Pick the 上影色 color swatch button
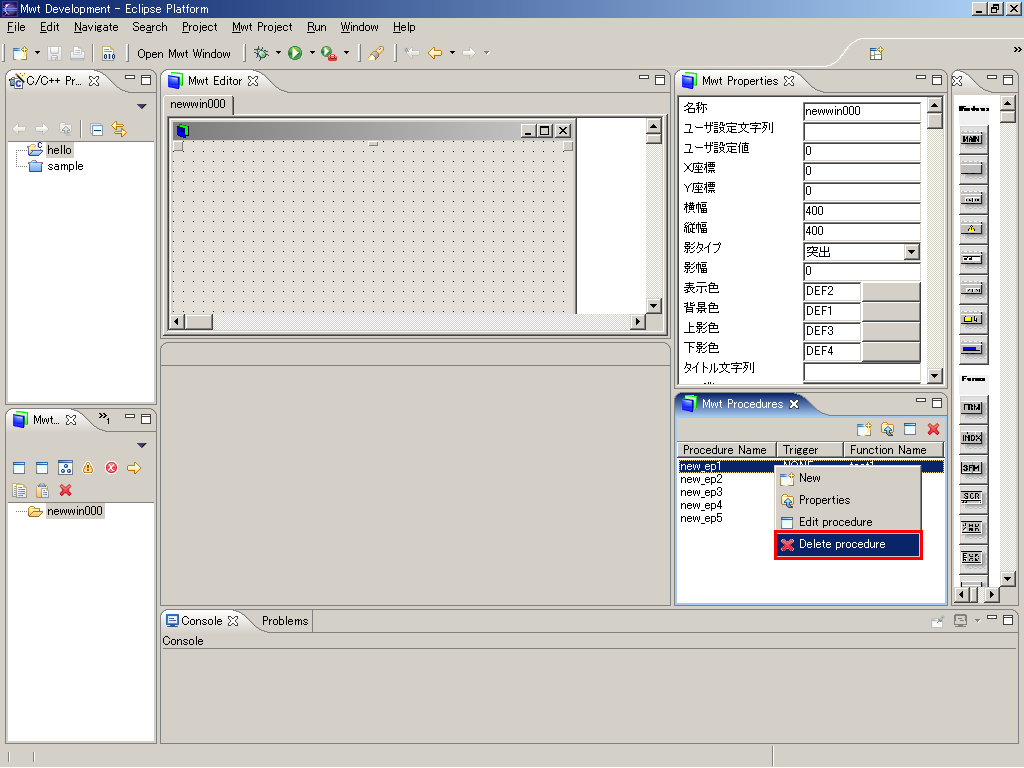 click(x=890, y=331)
